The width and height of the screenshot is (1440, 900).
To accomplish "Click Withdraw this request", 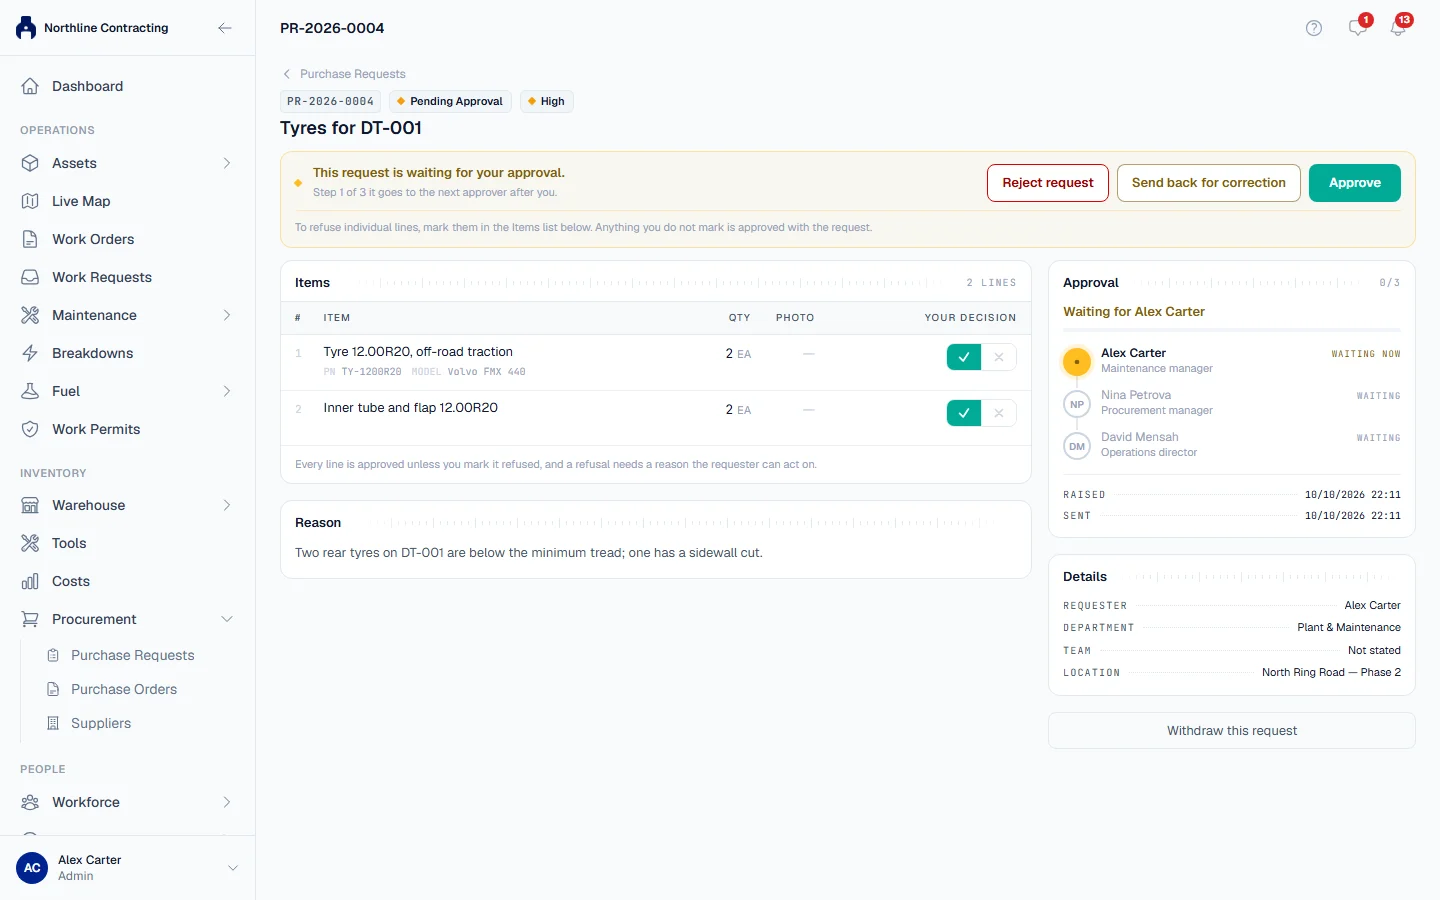I will click(1232, 731).
